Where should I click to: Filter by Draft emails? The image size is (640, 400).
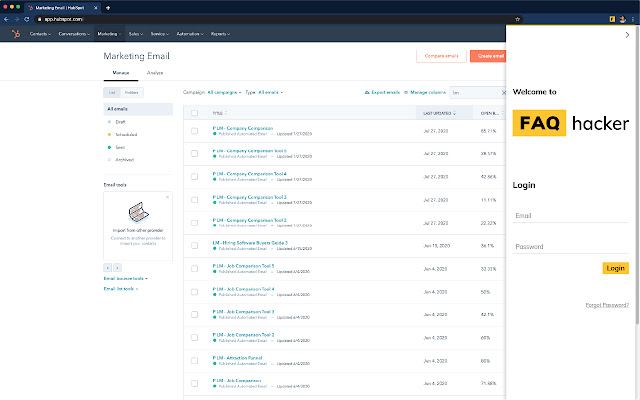(x=120, y=122)
